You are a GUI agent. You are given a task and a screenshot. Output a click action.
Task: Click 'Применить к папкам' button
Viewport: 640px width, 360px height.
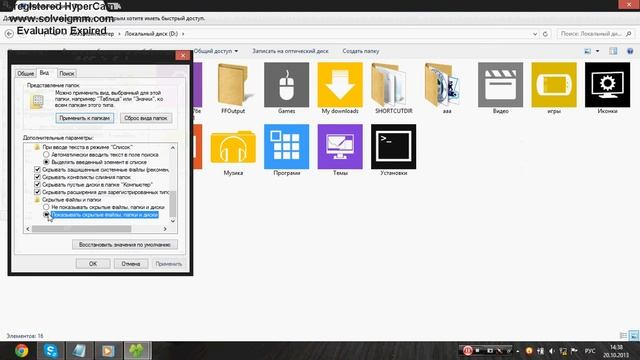84,118
